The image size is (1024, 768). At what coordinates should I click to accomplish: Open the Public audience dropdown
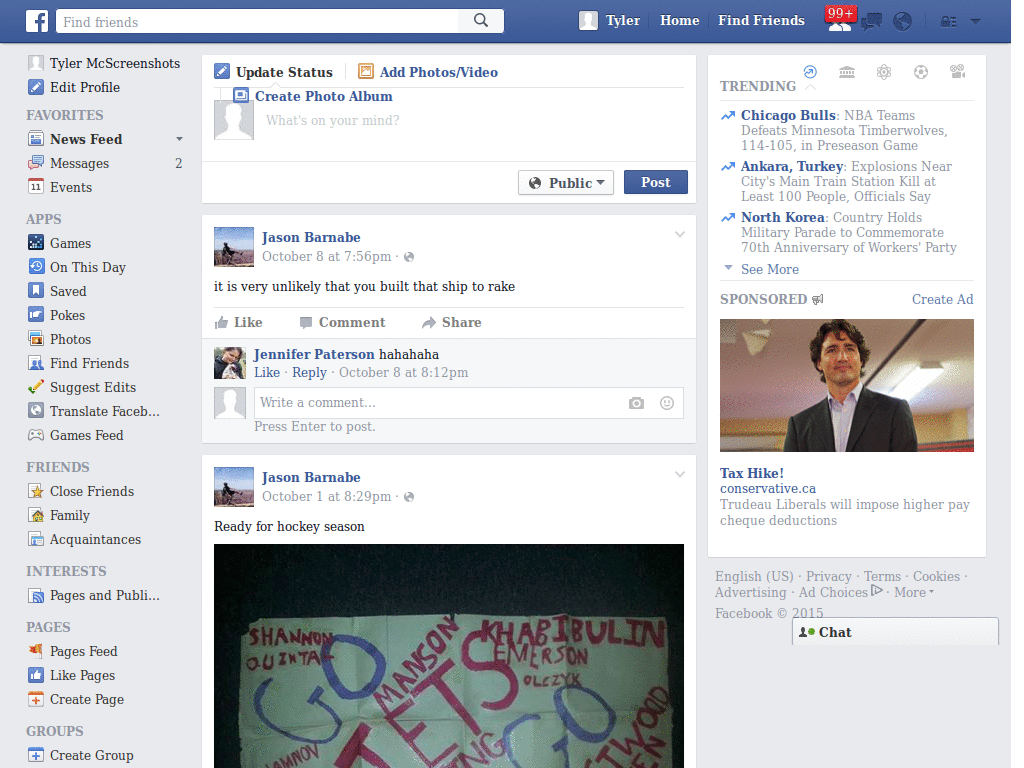[566, 183]
